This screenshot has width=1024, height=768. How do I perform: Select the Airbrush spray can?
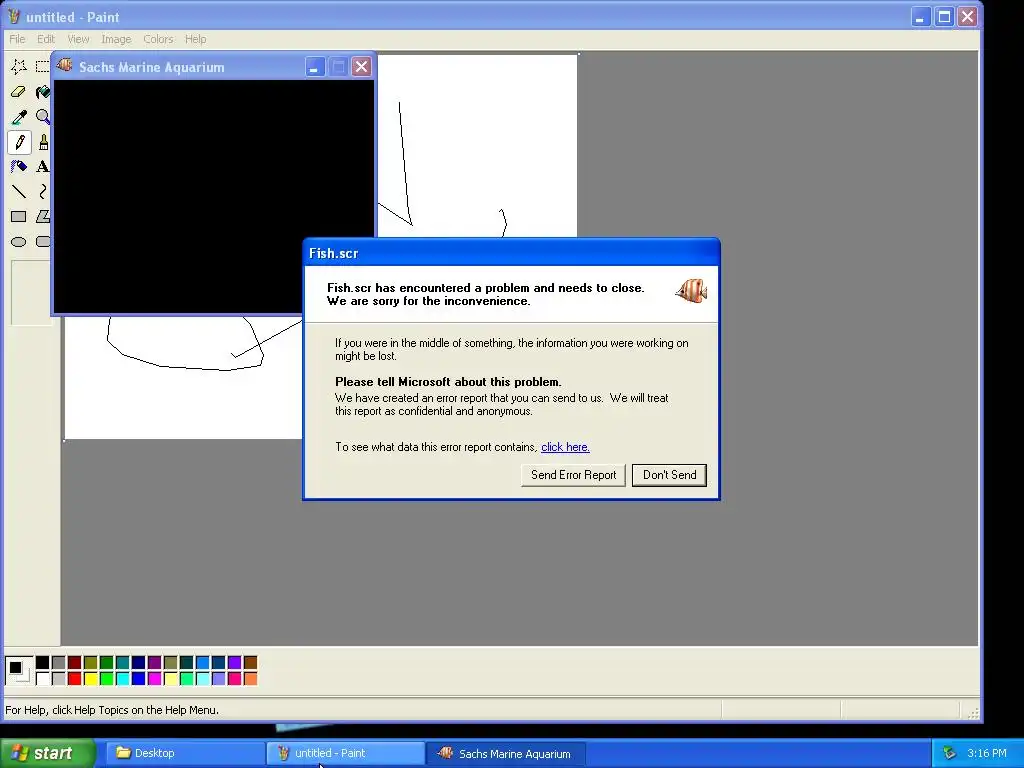pyautogui.click(x=18, y=167)
